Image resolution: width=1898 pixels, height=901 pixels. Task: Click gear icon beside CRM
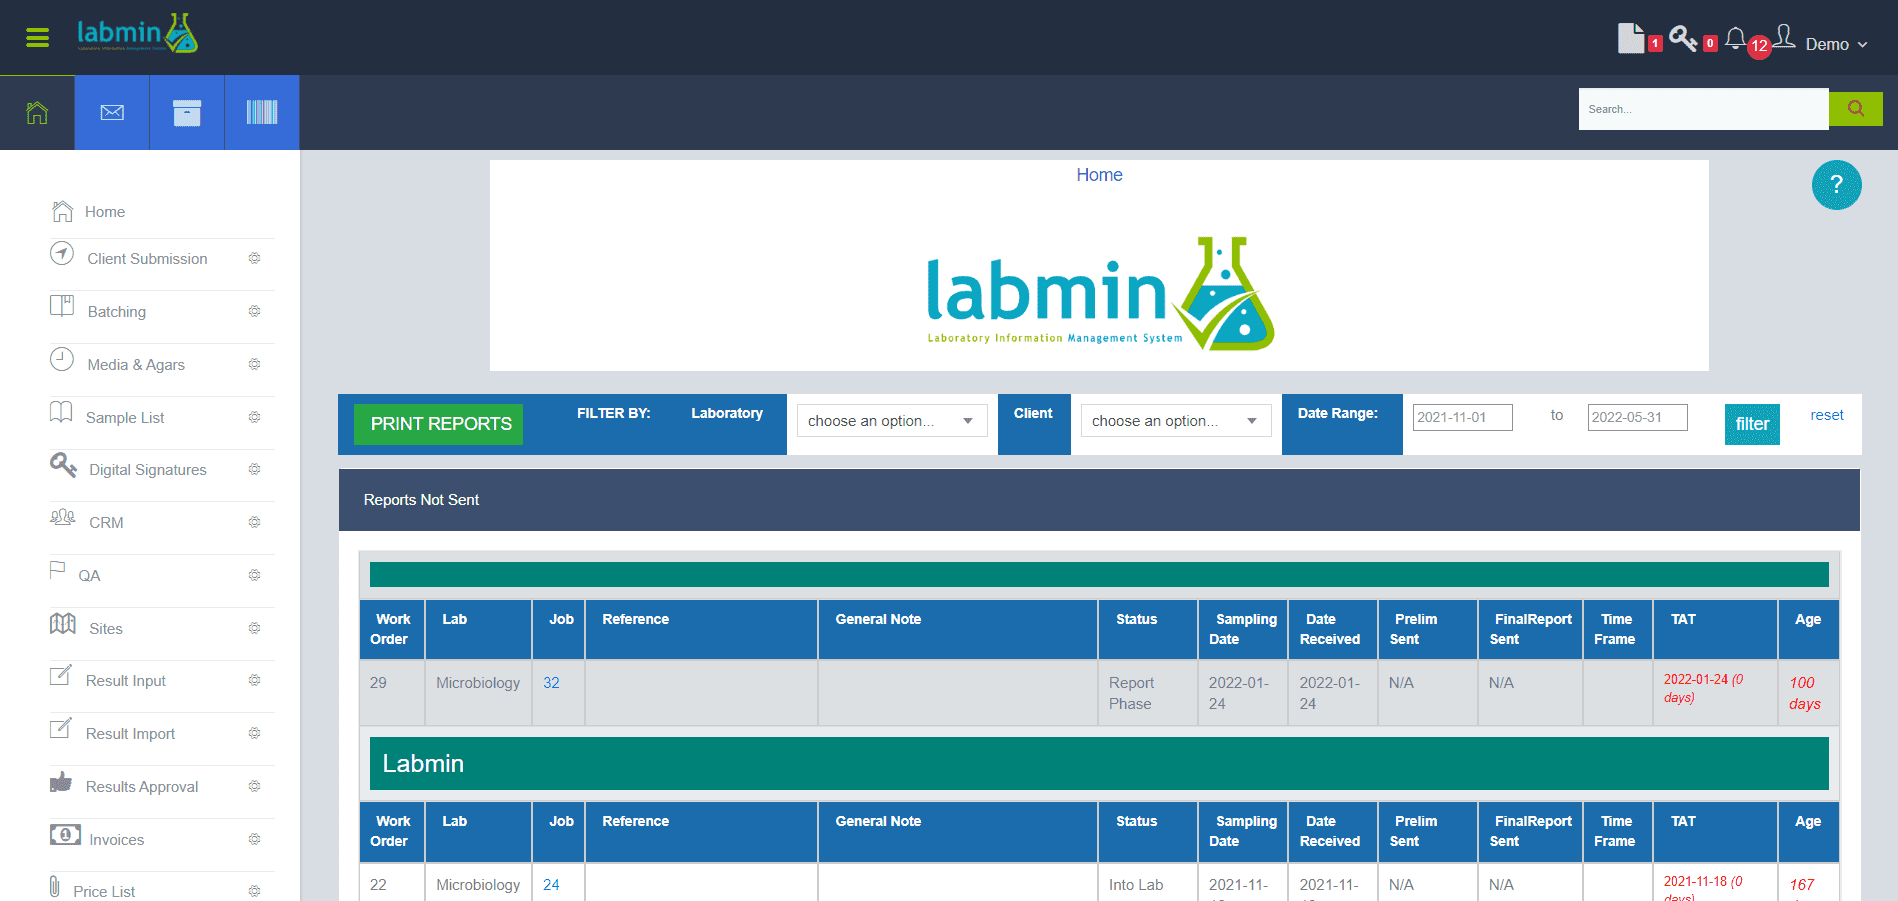(255, 522)
